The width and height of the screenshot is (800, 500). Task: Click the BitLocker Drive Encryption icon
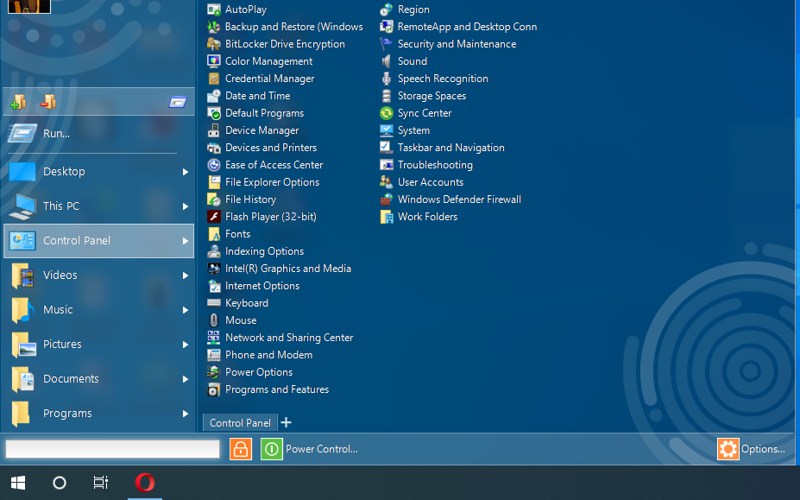(x=214, y=44)
